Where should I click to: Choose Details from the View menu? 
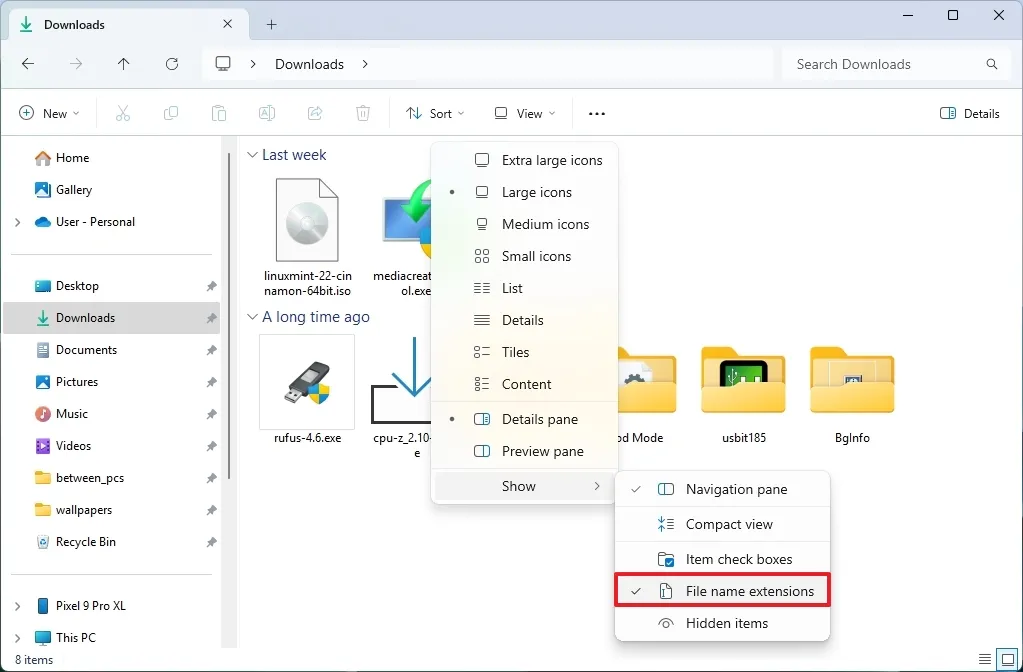click(522, 319)
